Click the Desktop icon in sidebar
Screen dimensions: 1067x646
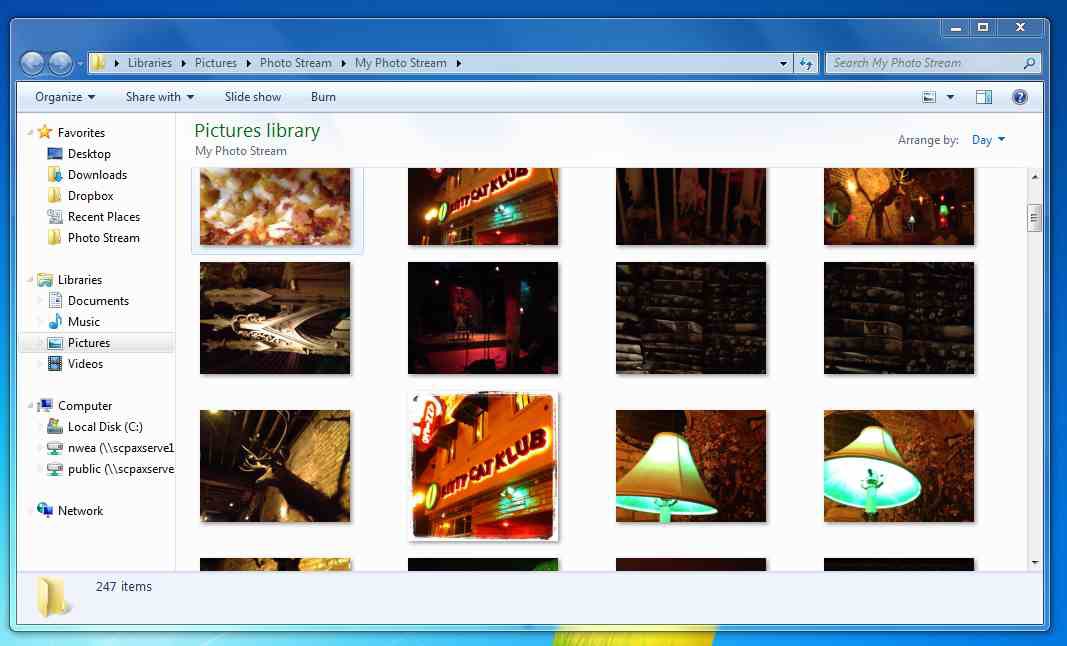pos(55,154)
